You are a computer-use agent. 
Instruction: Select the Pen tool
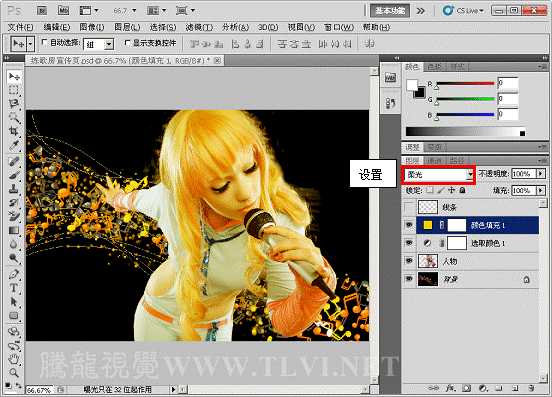[14, 274]
